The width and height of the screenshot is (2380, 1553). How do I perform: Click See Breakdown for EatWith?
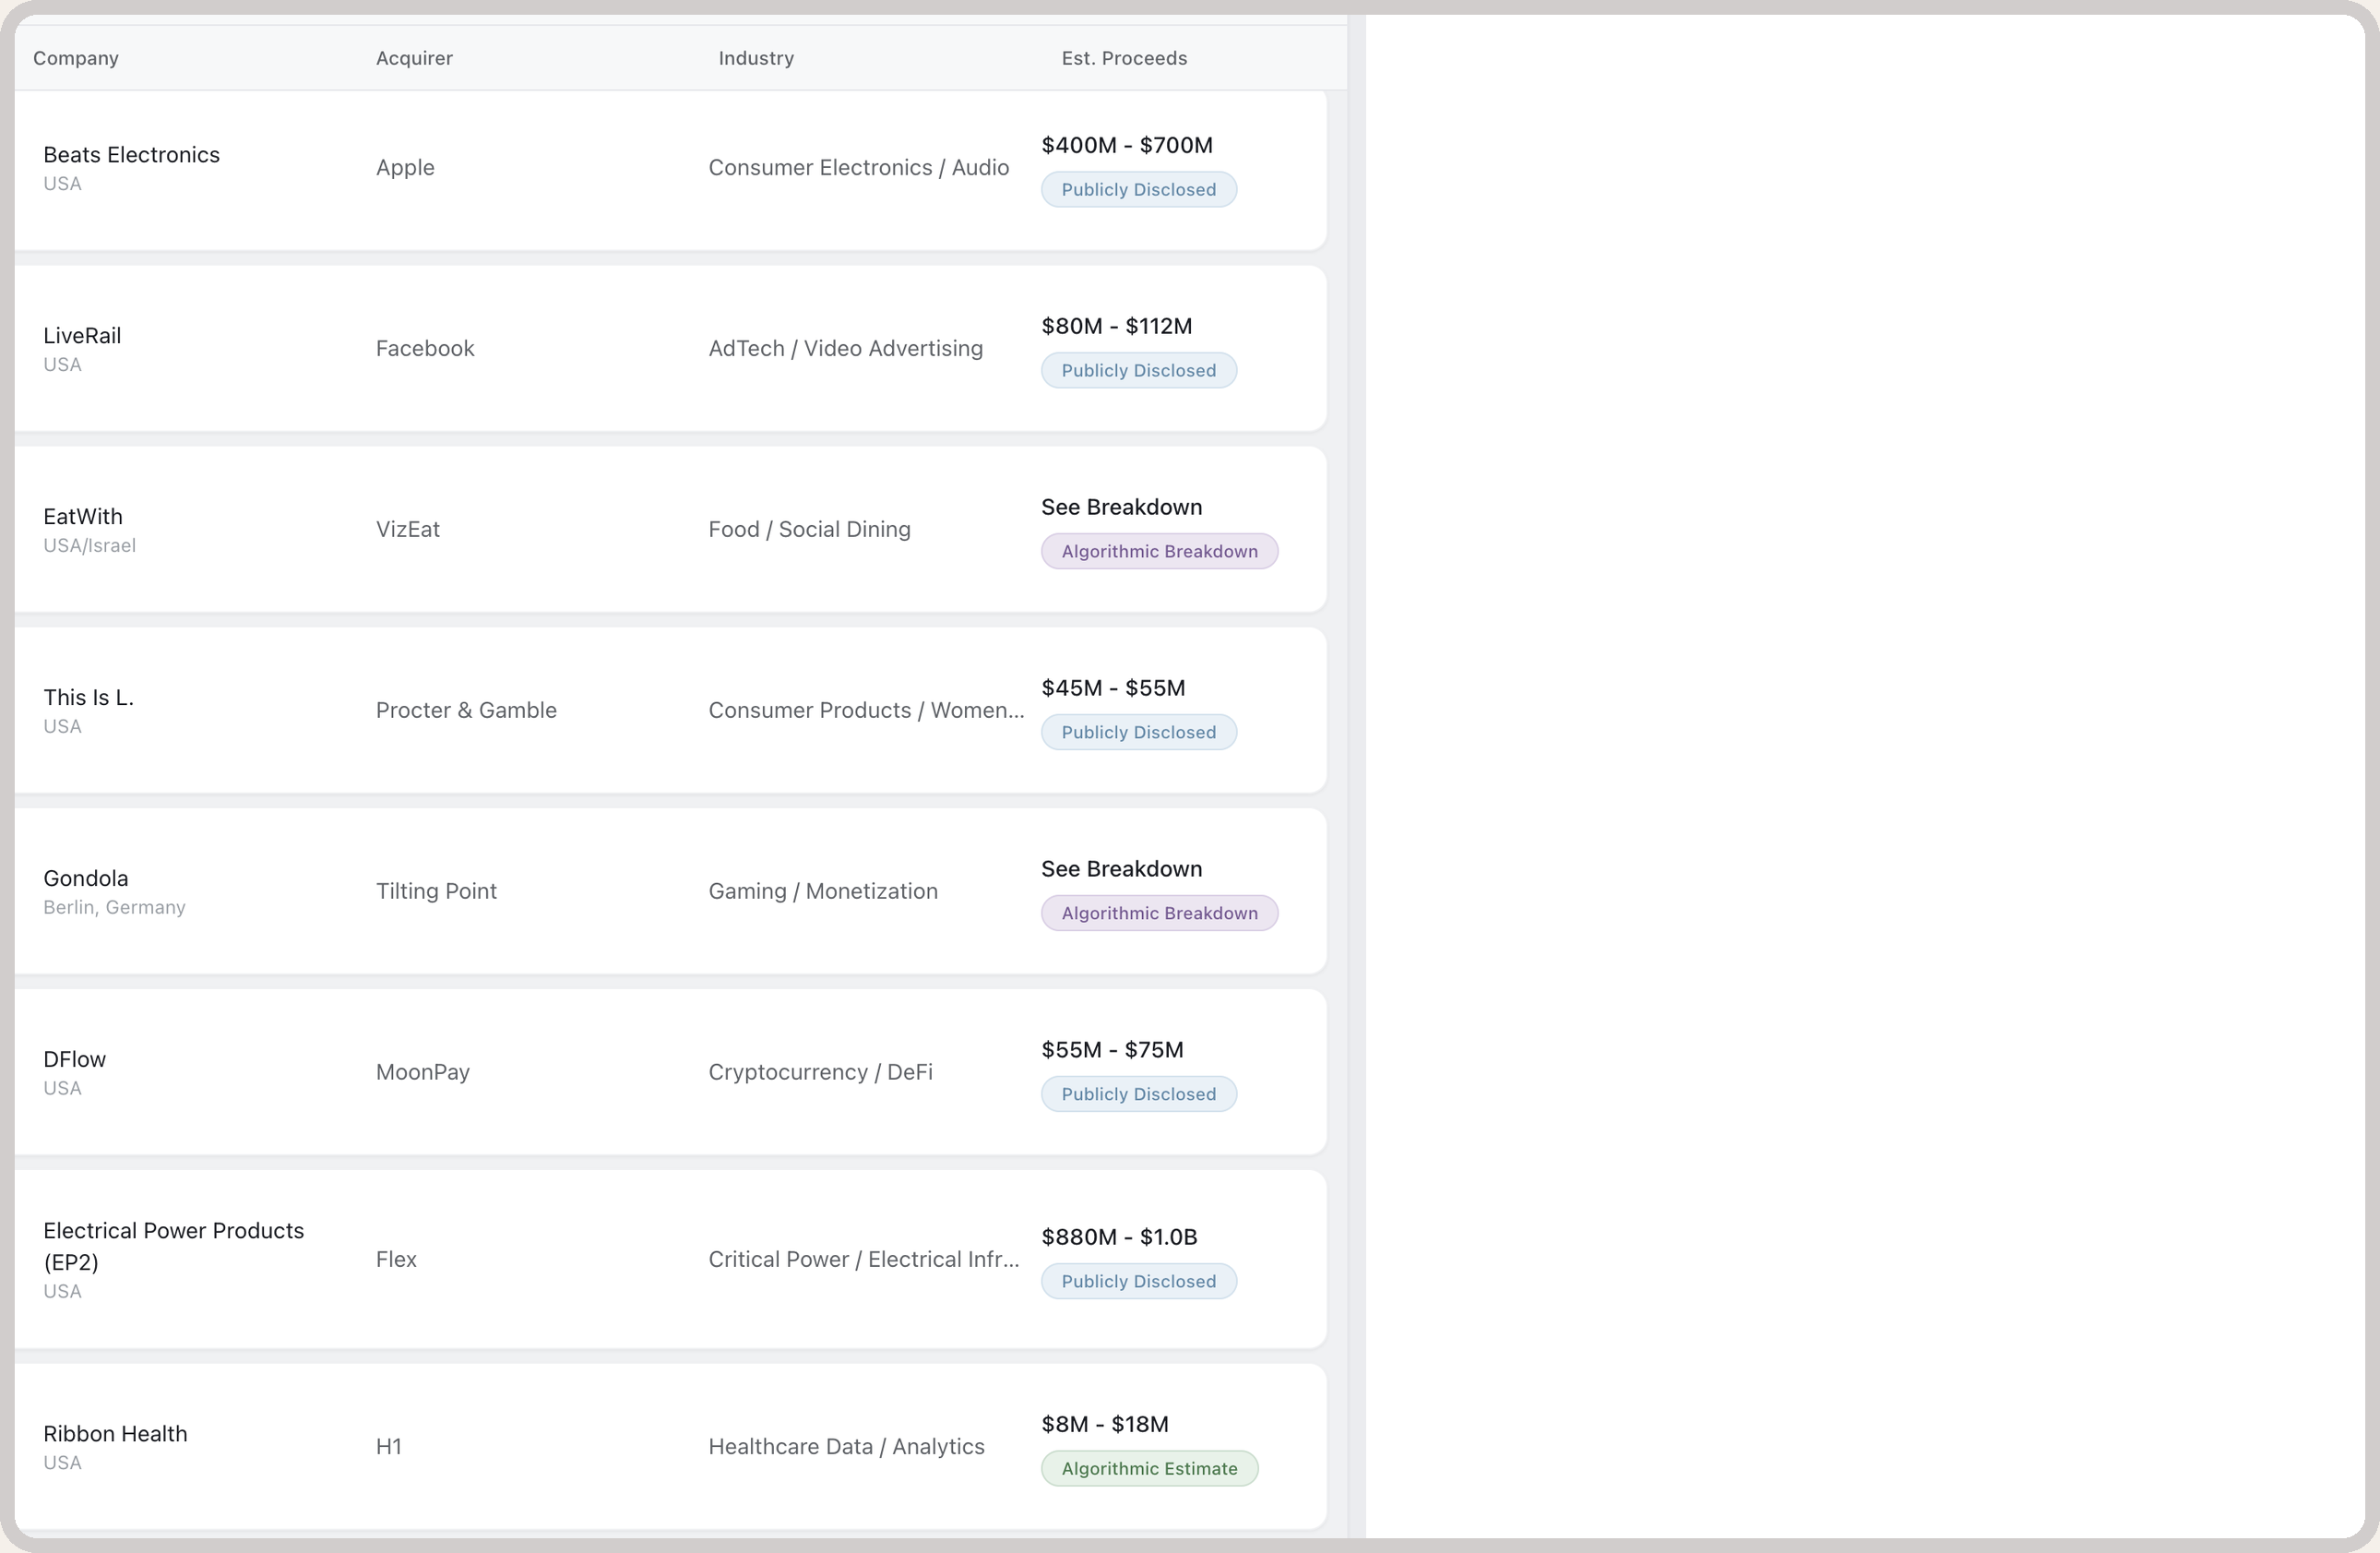[1121, 507]
